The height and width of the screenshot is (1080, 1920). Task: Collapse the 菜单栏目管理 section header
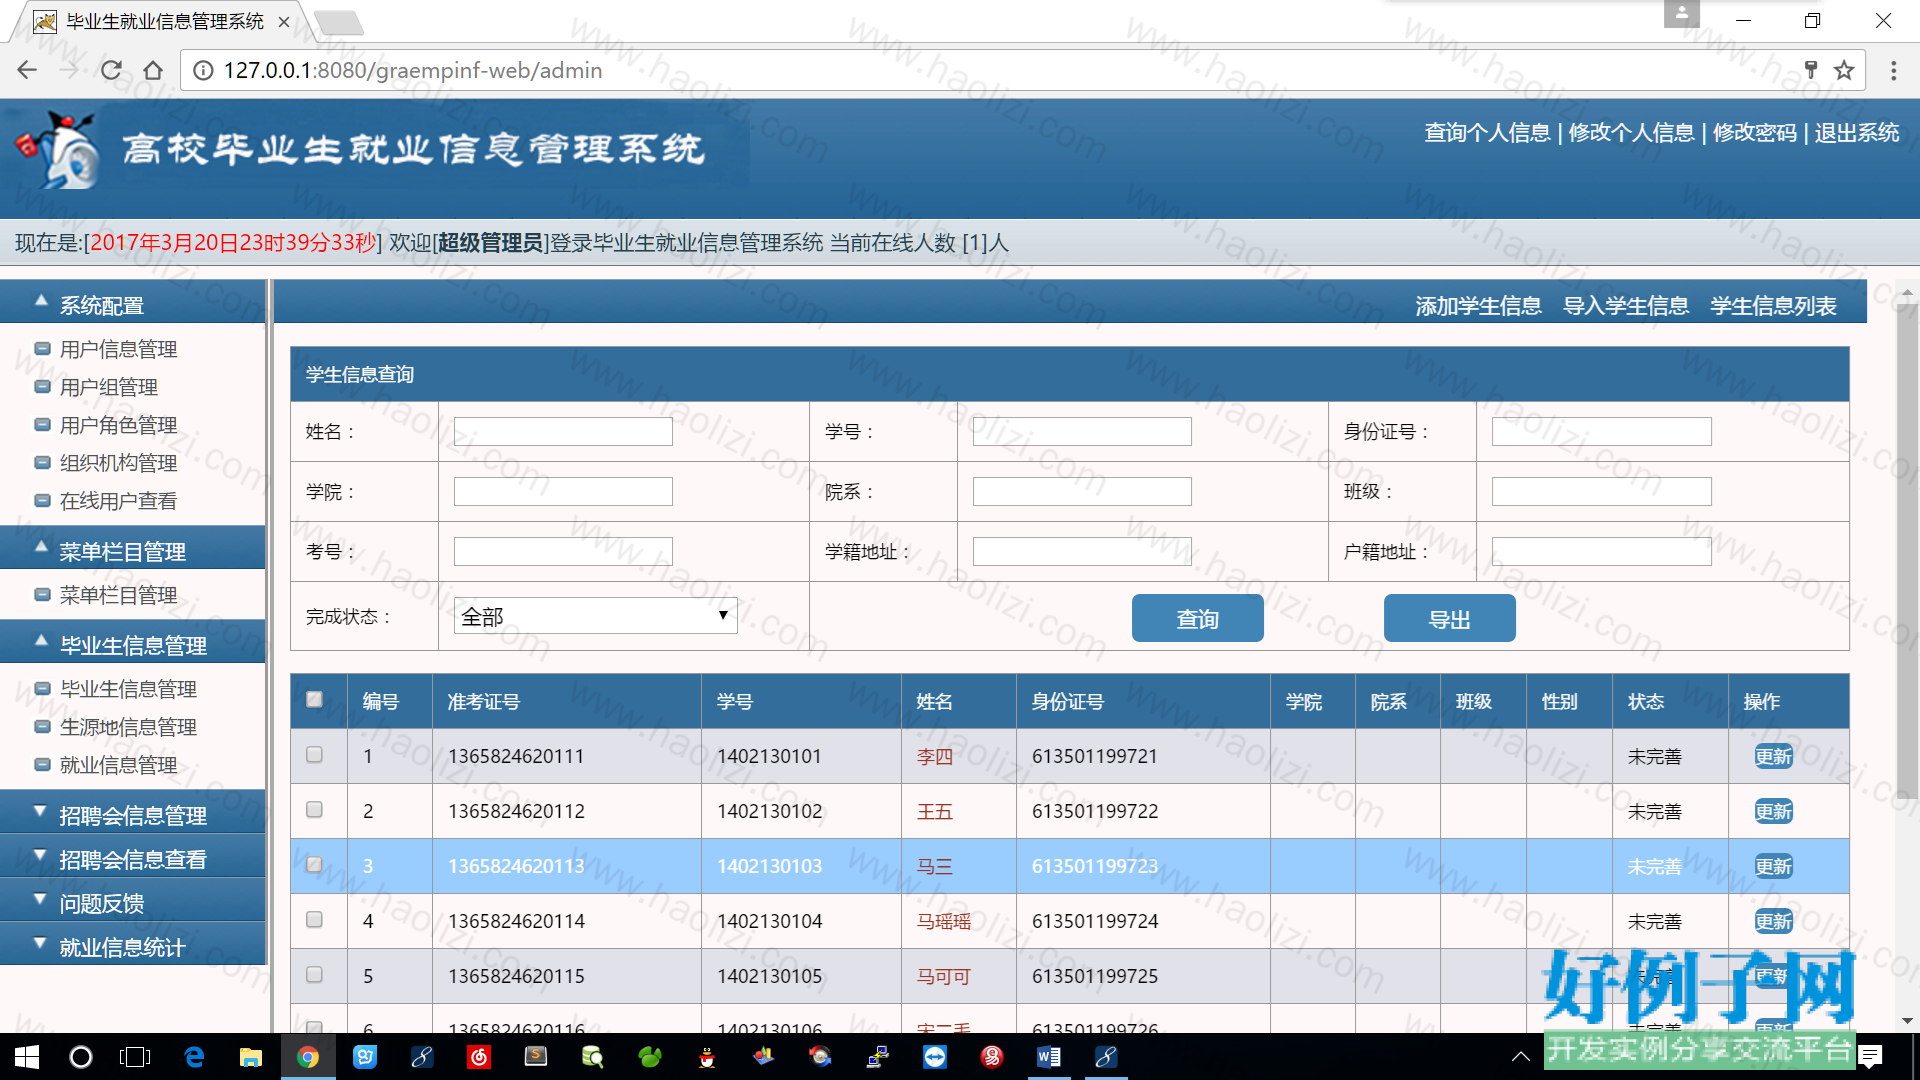[x=133, y=549]
